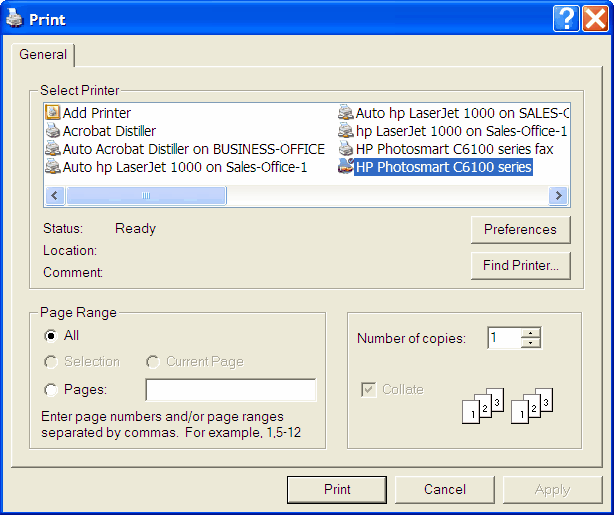Choose the Acrobat Distiller printer icon
614x515 pixels.
tap(54, 131)
